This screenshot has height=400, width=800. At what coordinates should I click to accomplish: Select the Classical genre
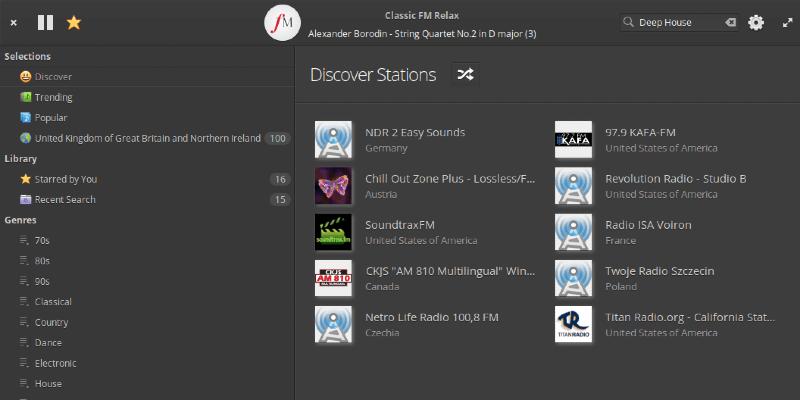click(53, 301)
